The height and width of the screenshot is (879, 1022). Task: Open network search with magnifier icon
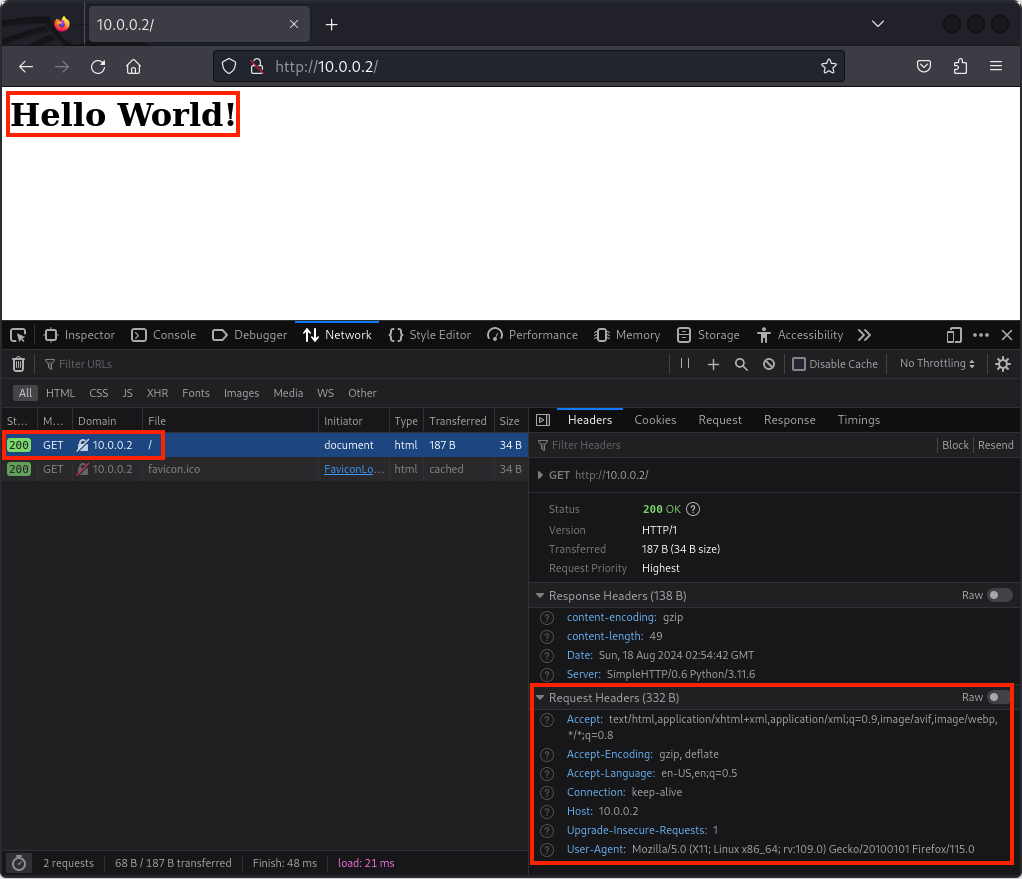pyautogui.click(x=741, y=364)
